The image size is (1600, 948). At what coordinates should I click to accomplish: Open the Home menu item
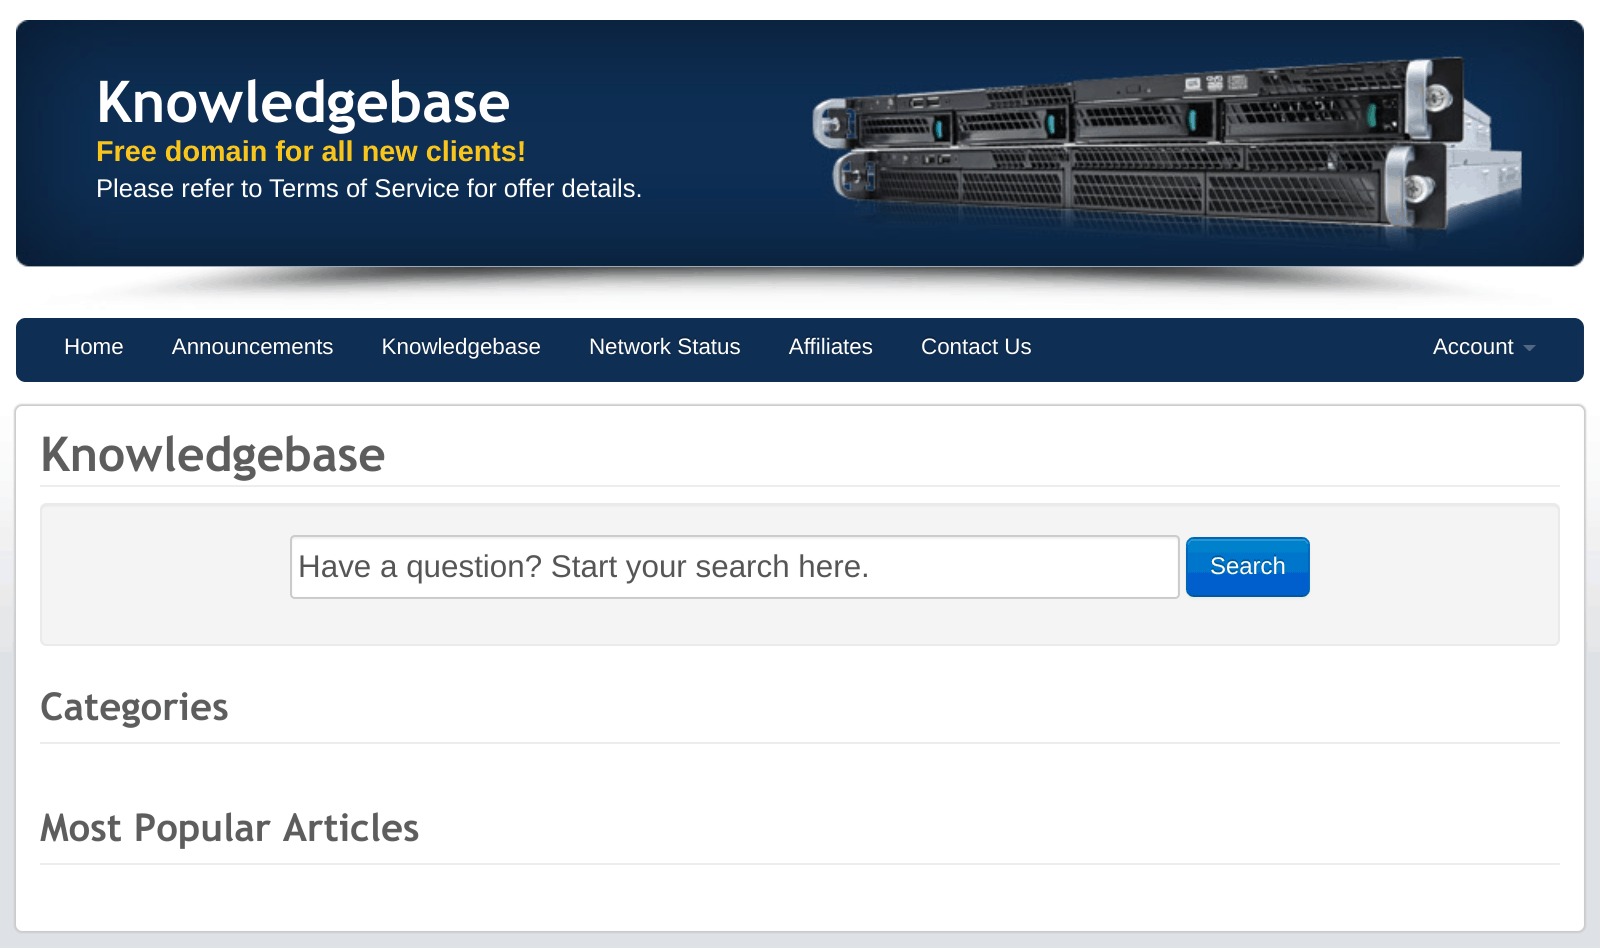point(93,347)
